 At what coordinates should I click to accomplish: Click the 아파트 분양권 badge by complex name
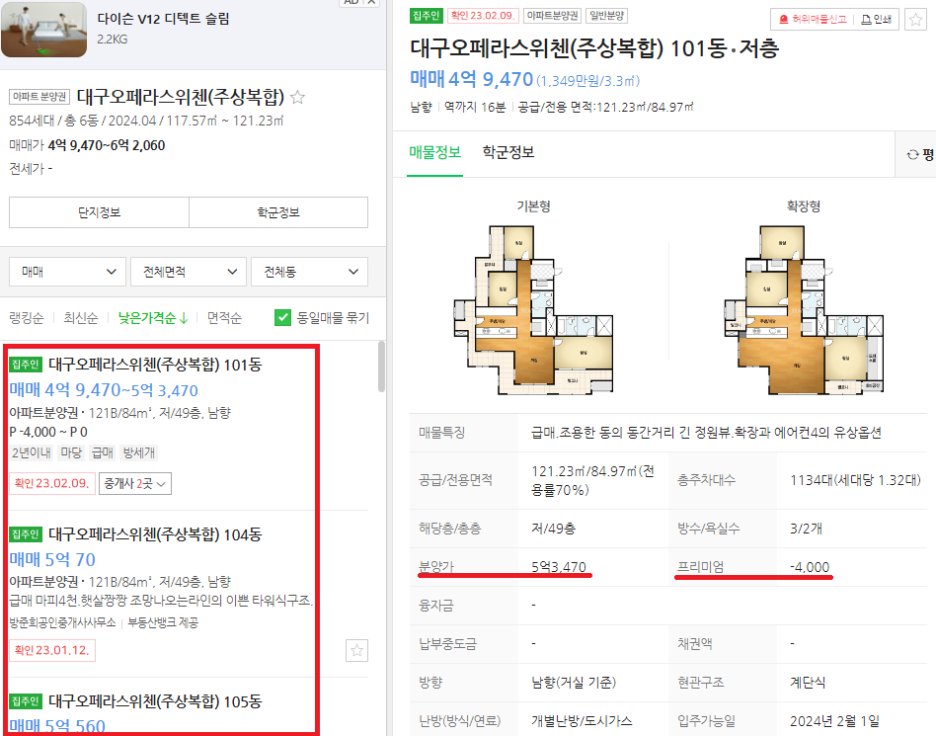coord(39,97)
